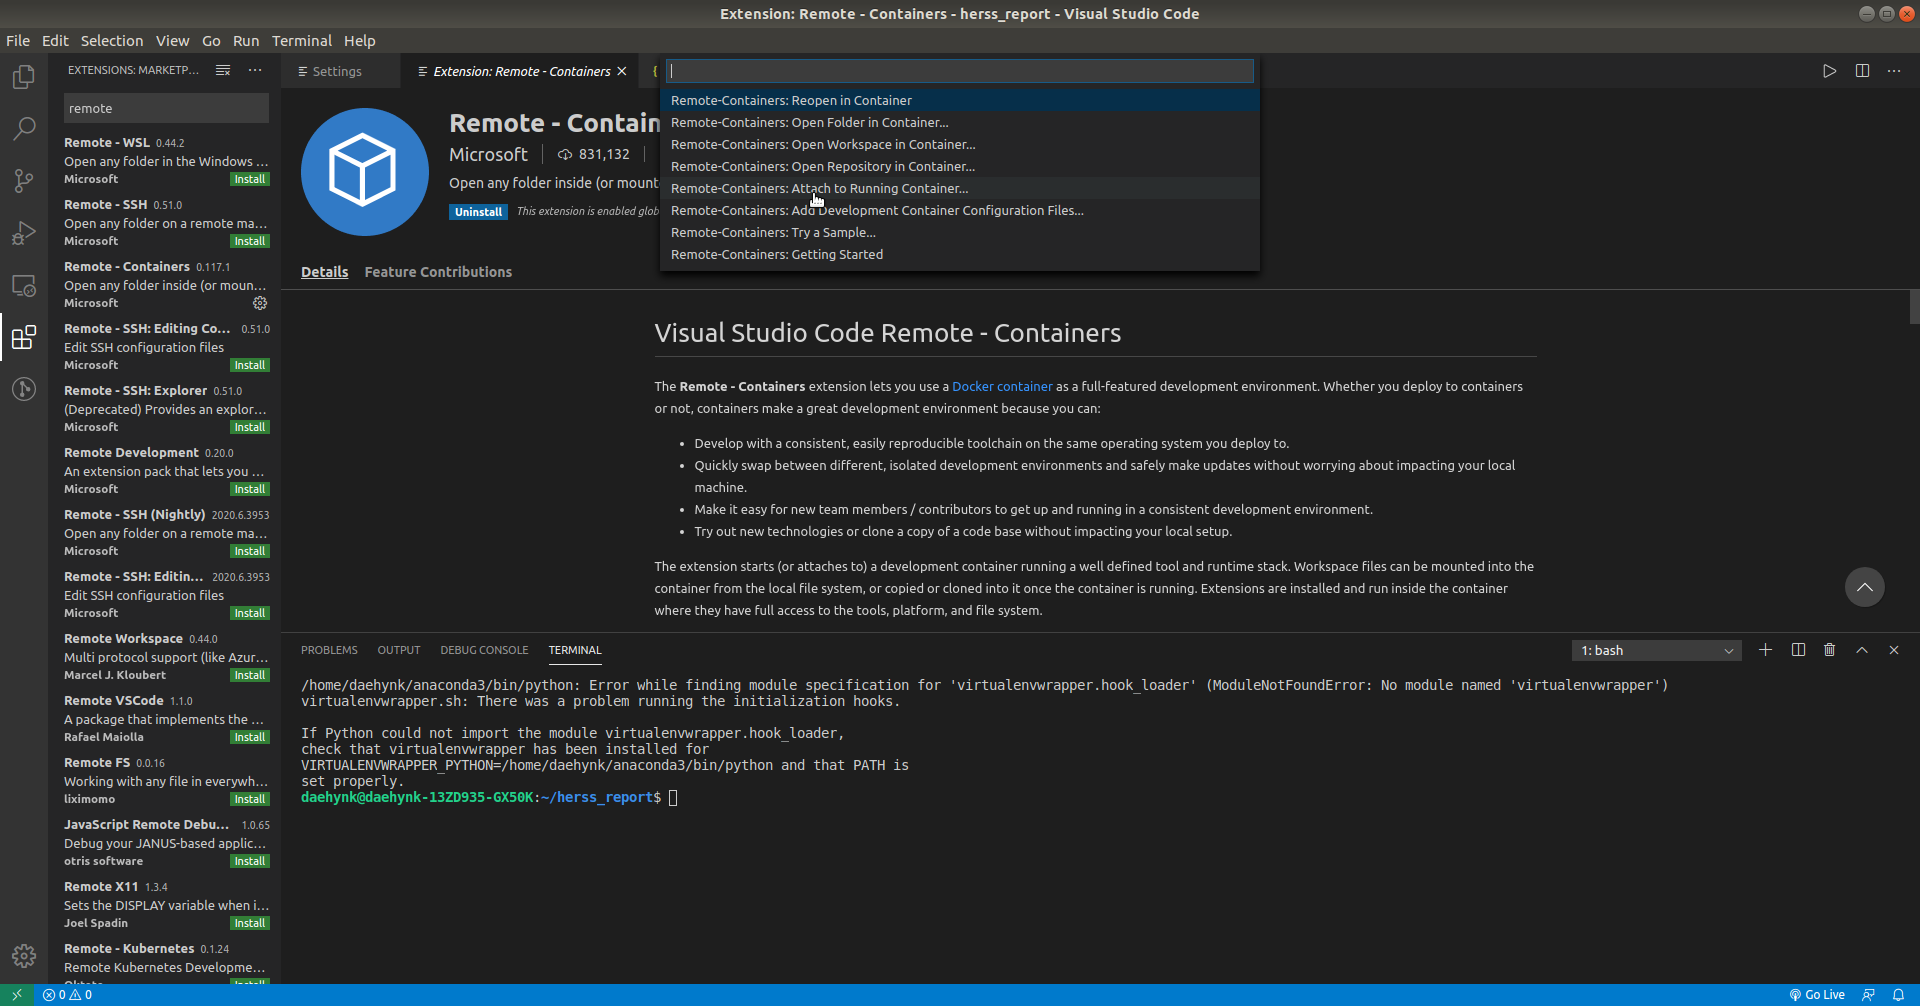1920x1006 pixels.
Task: Open the Extensions view icon
Action: [x=24, y=337]
